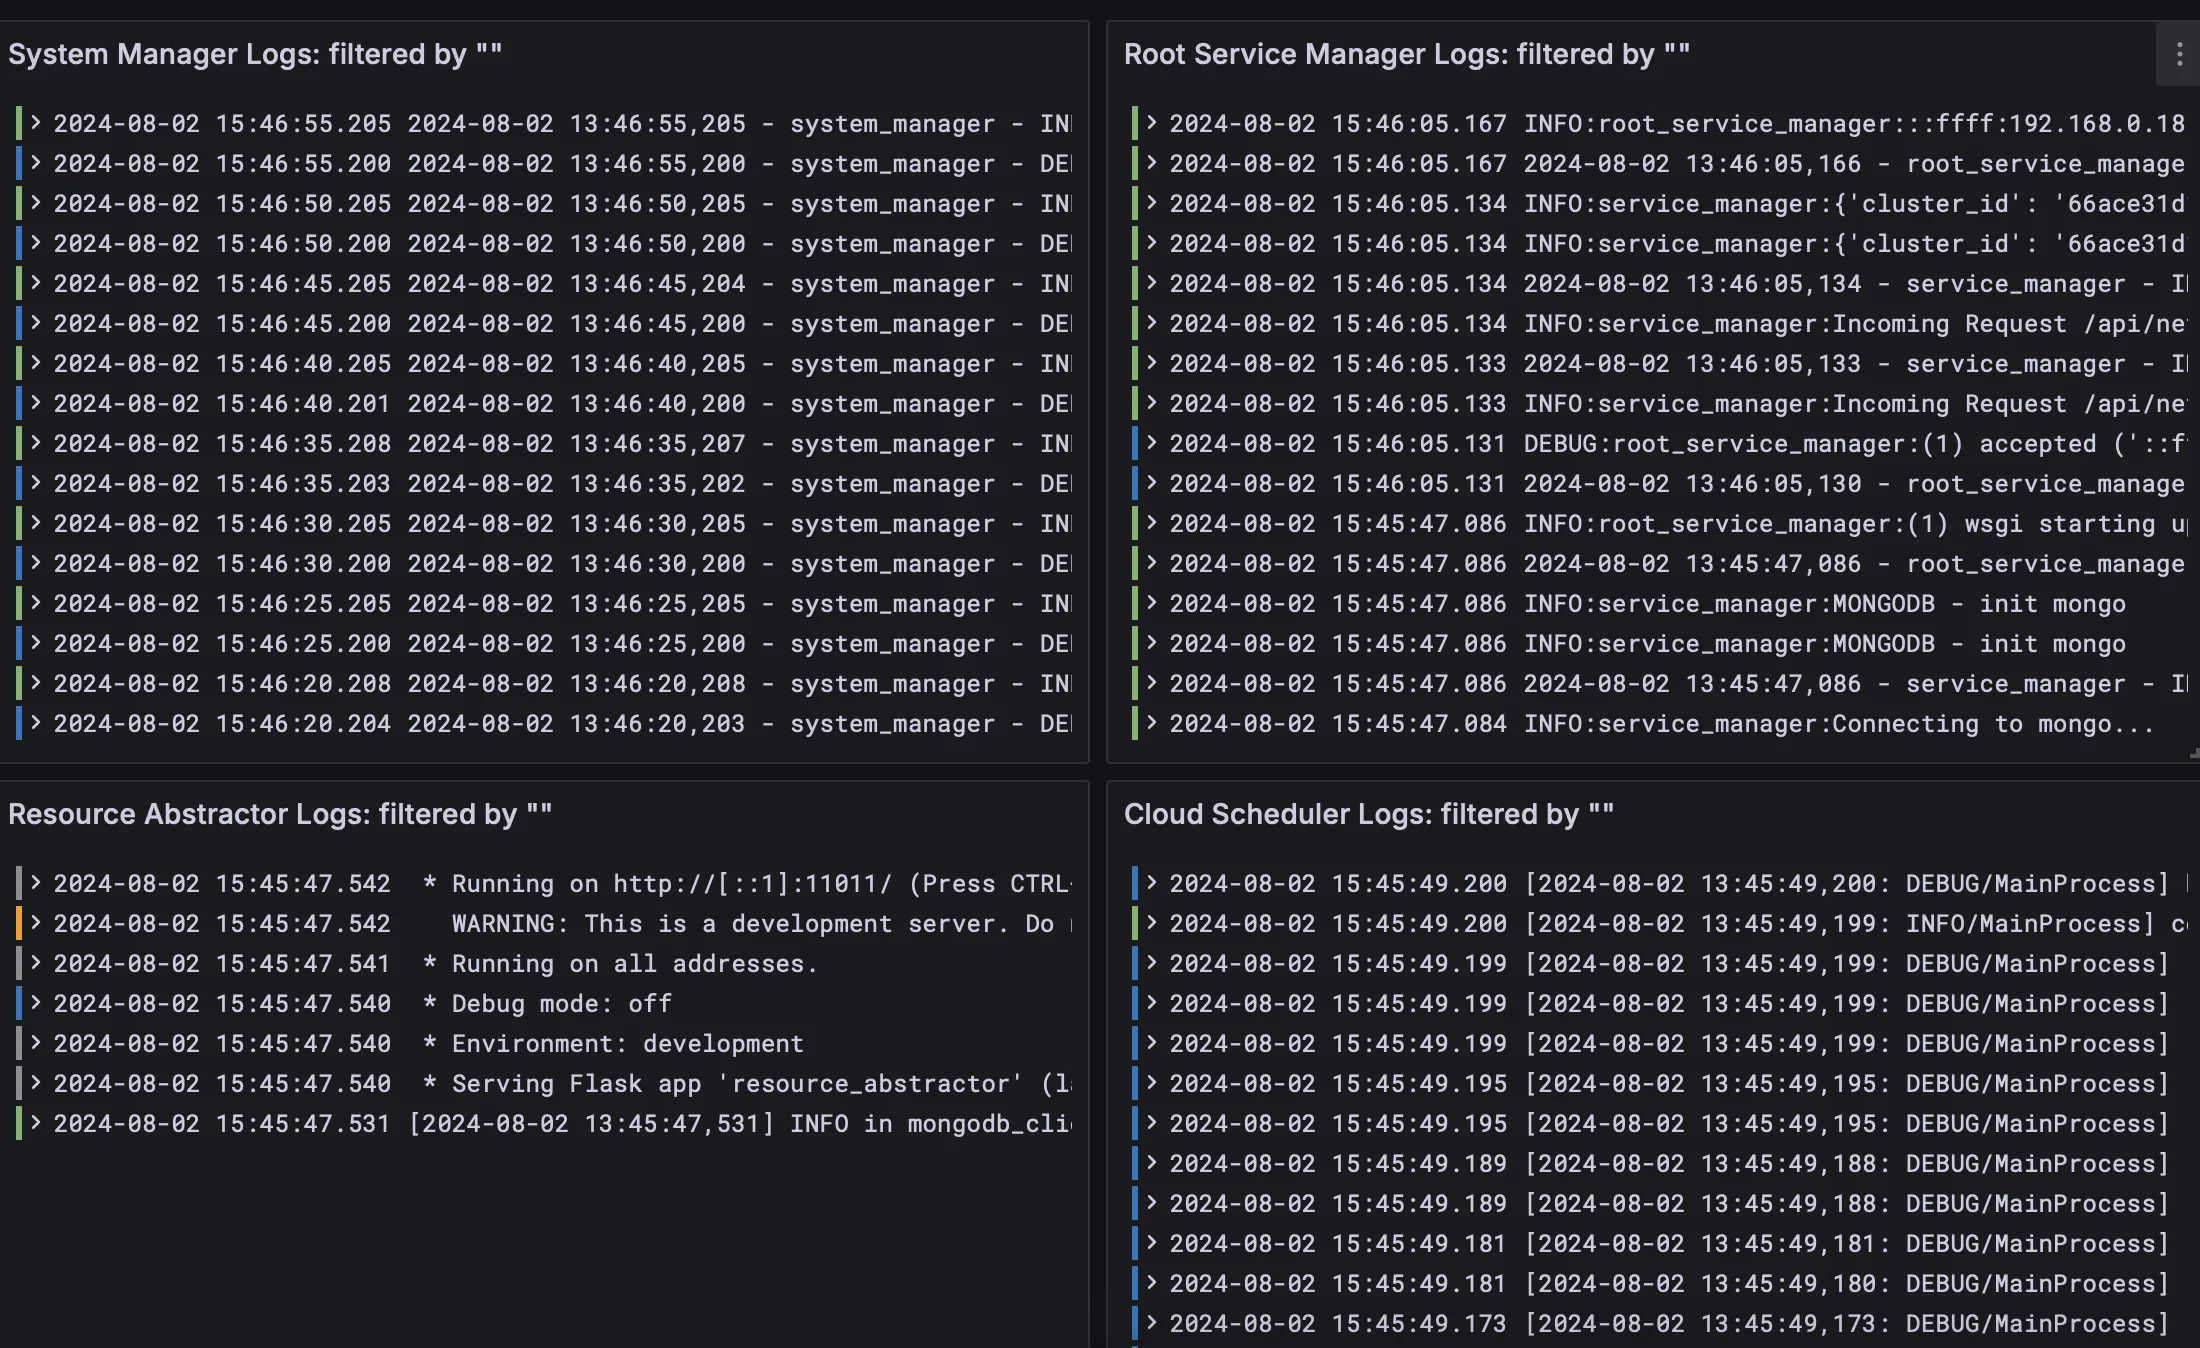The height and width of the screenshot is (1348, 2200).
Task: Expand the 'Environment: development' log line
Action: pyautogui.click(x=36, y=1043)
